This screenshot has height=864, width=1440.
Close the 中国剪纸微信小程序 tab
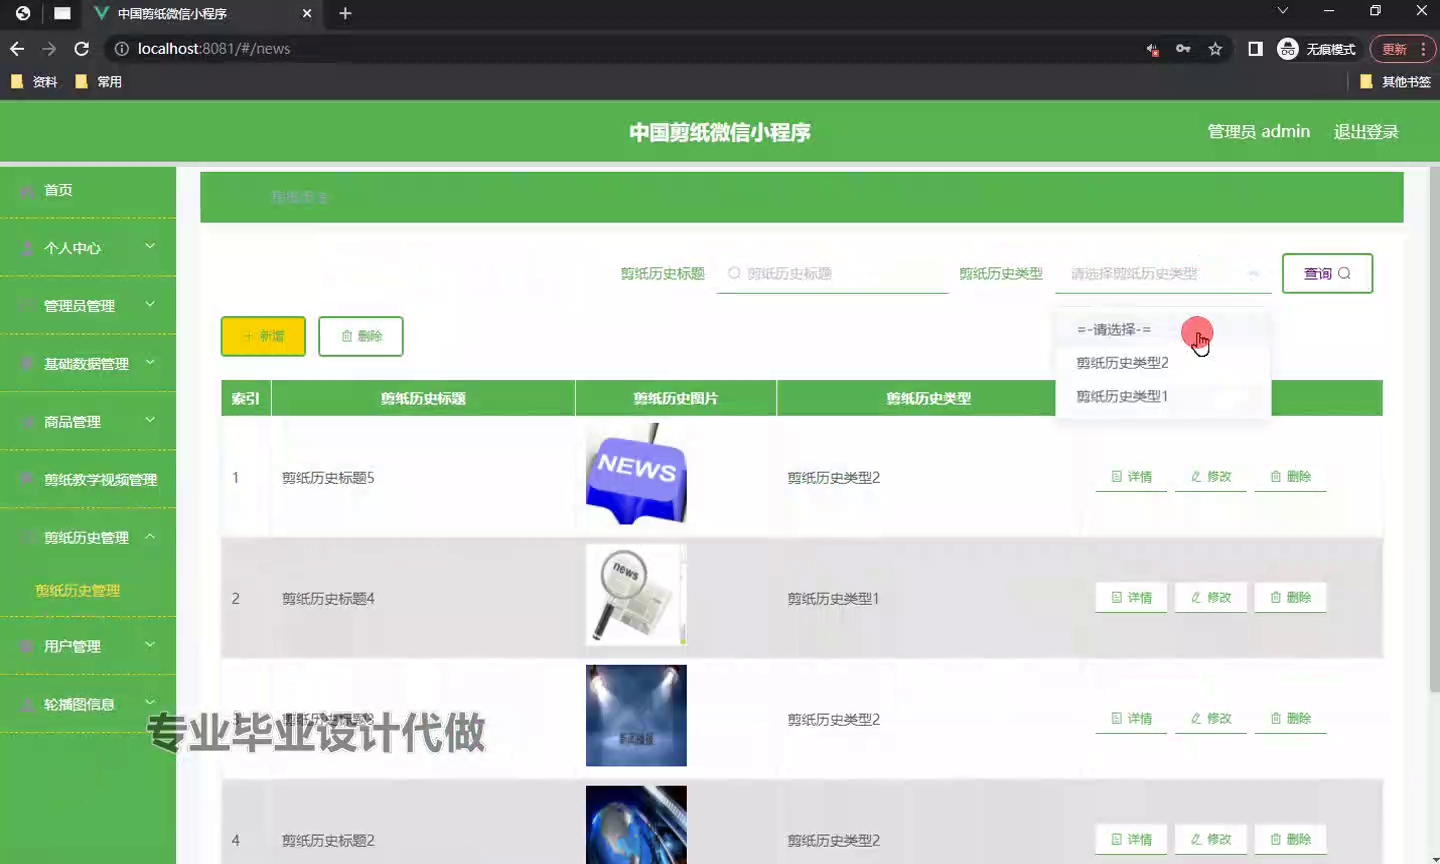(x=307, y=13)
